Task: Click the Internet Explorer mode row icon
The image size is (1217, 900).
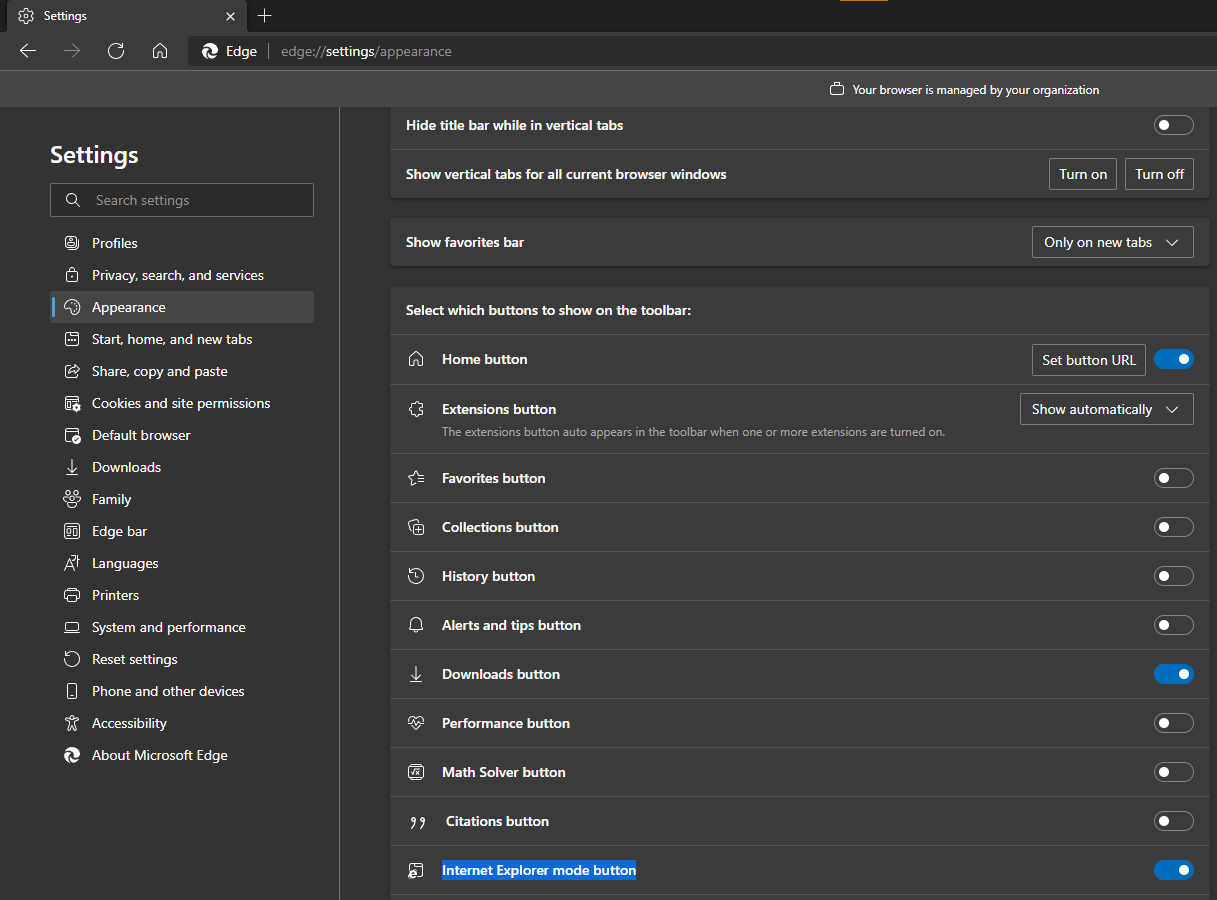Action: coord(416,871)
